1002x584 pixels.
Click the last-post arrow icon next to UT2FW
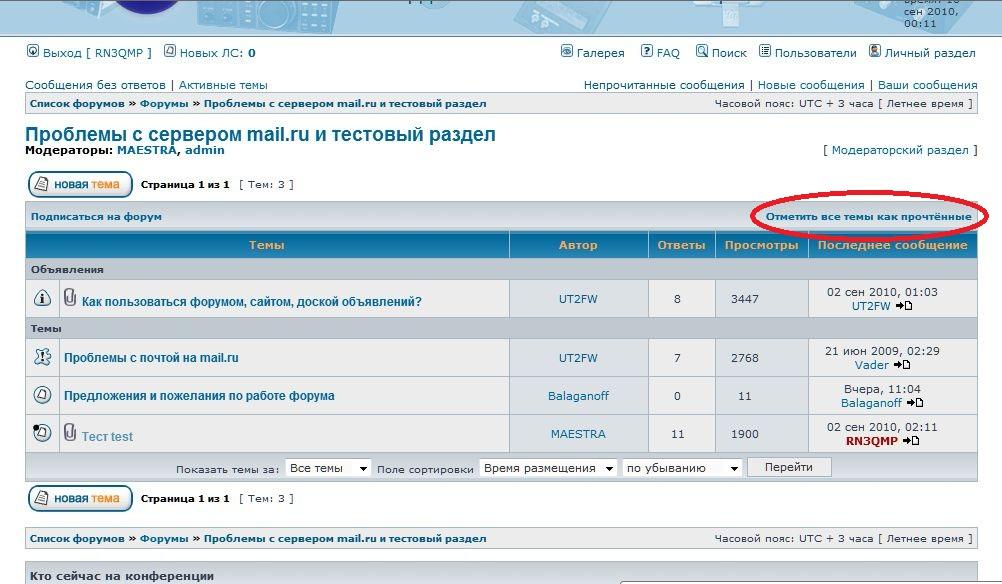(904, 306)
